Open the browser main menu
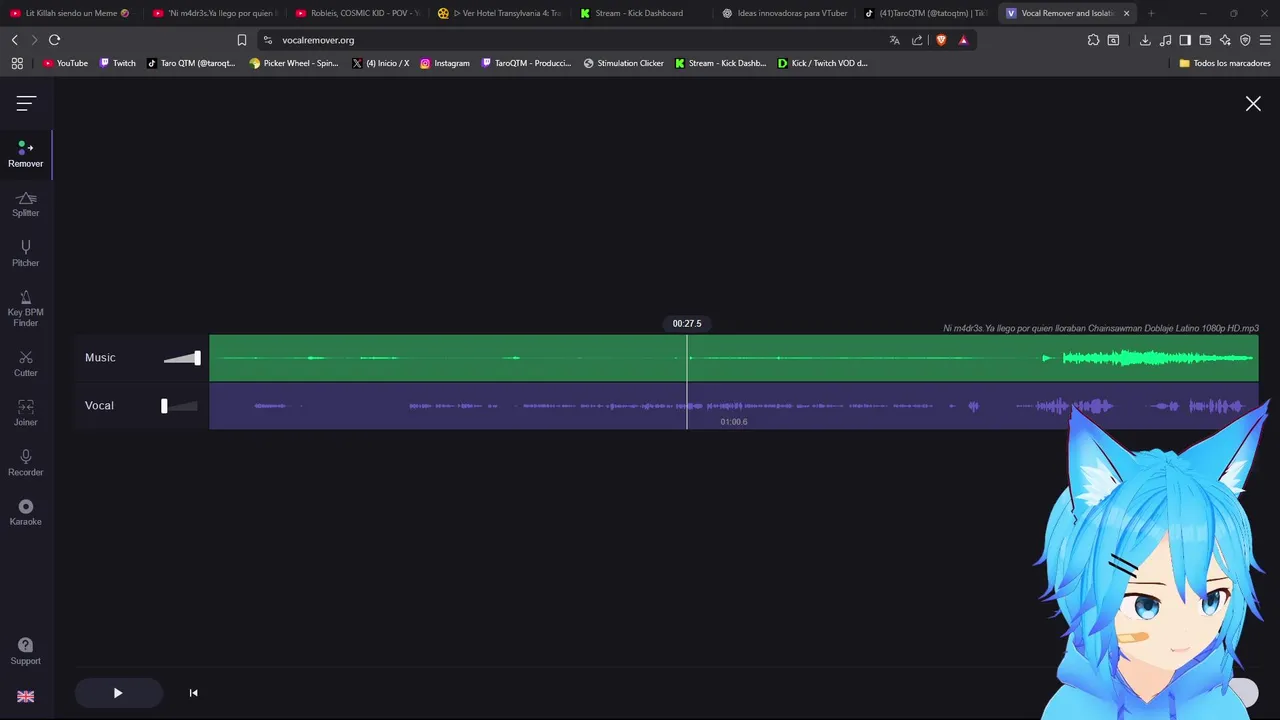This screenshot has width=1280, height=720. tap(1265, 40)
